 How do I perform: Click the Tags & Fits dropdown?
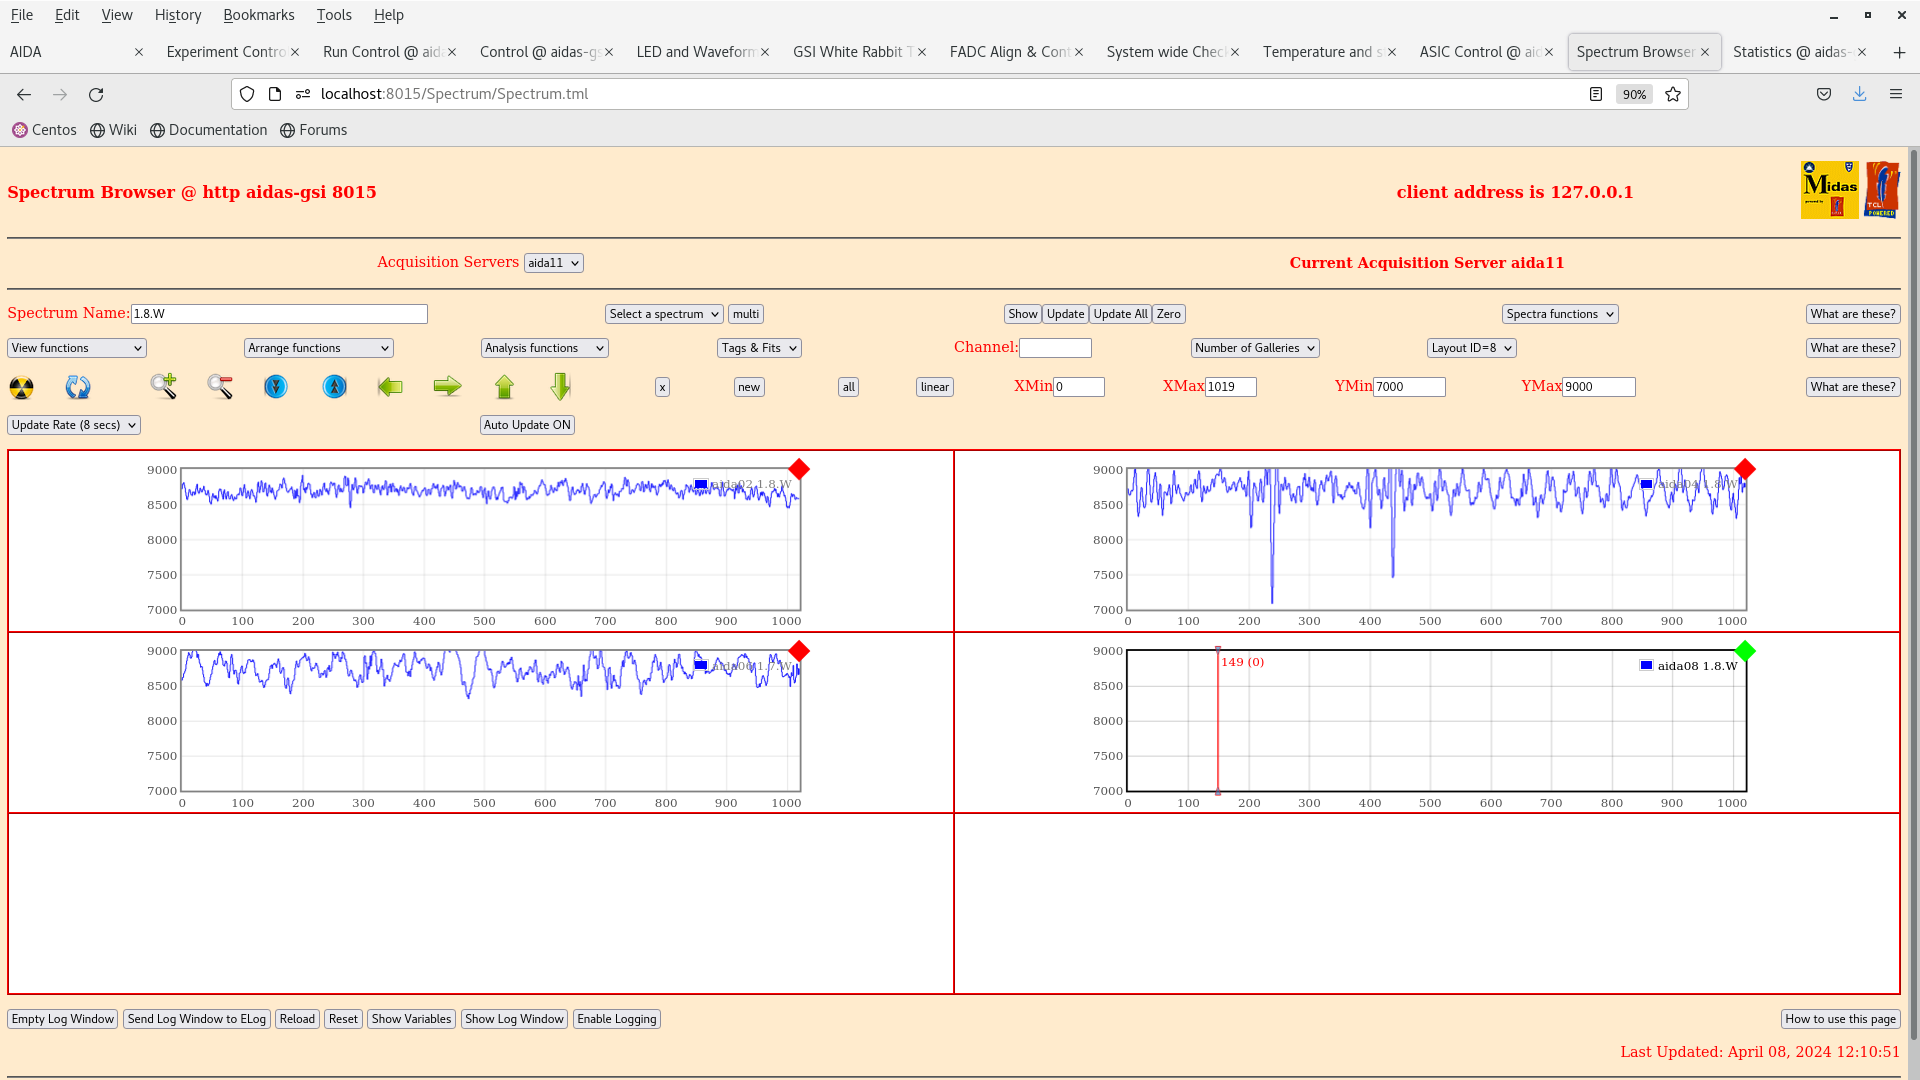[758, 347]
